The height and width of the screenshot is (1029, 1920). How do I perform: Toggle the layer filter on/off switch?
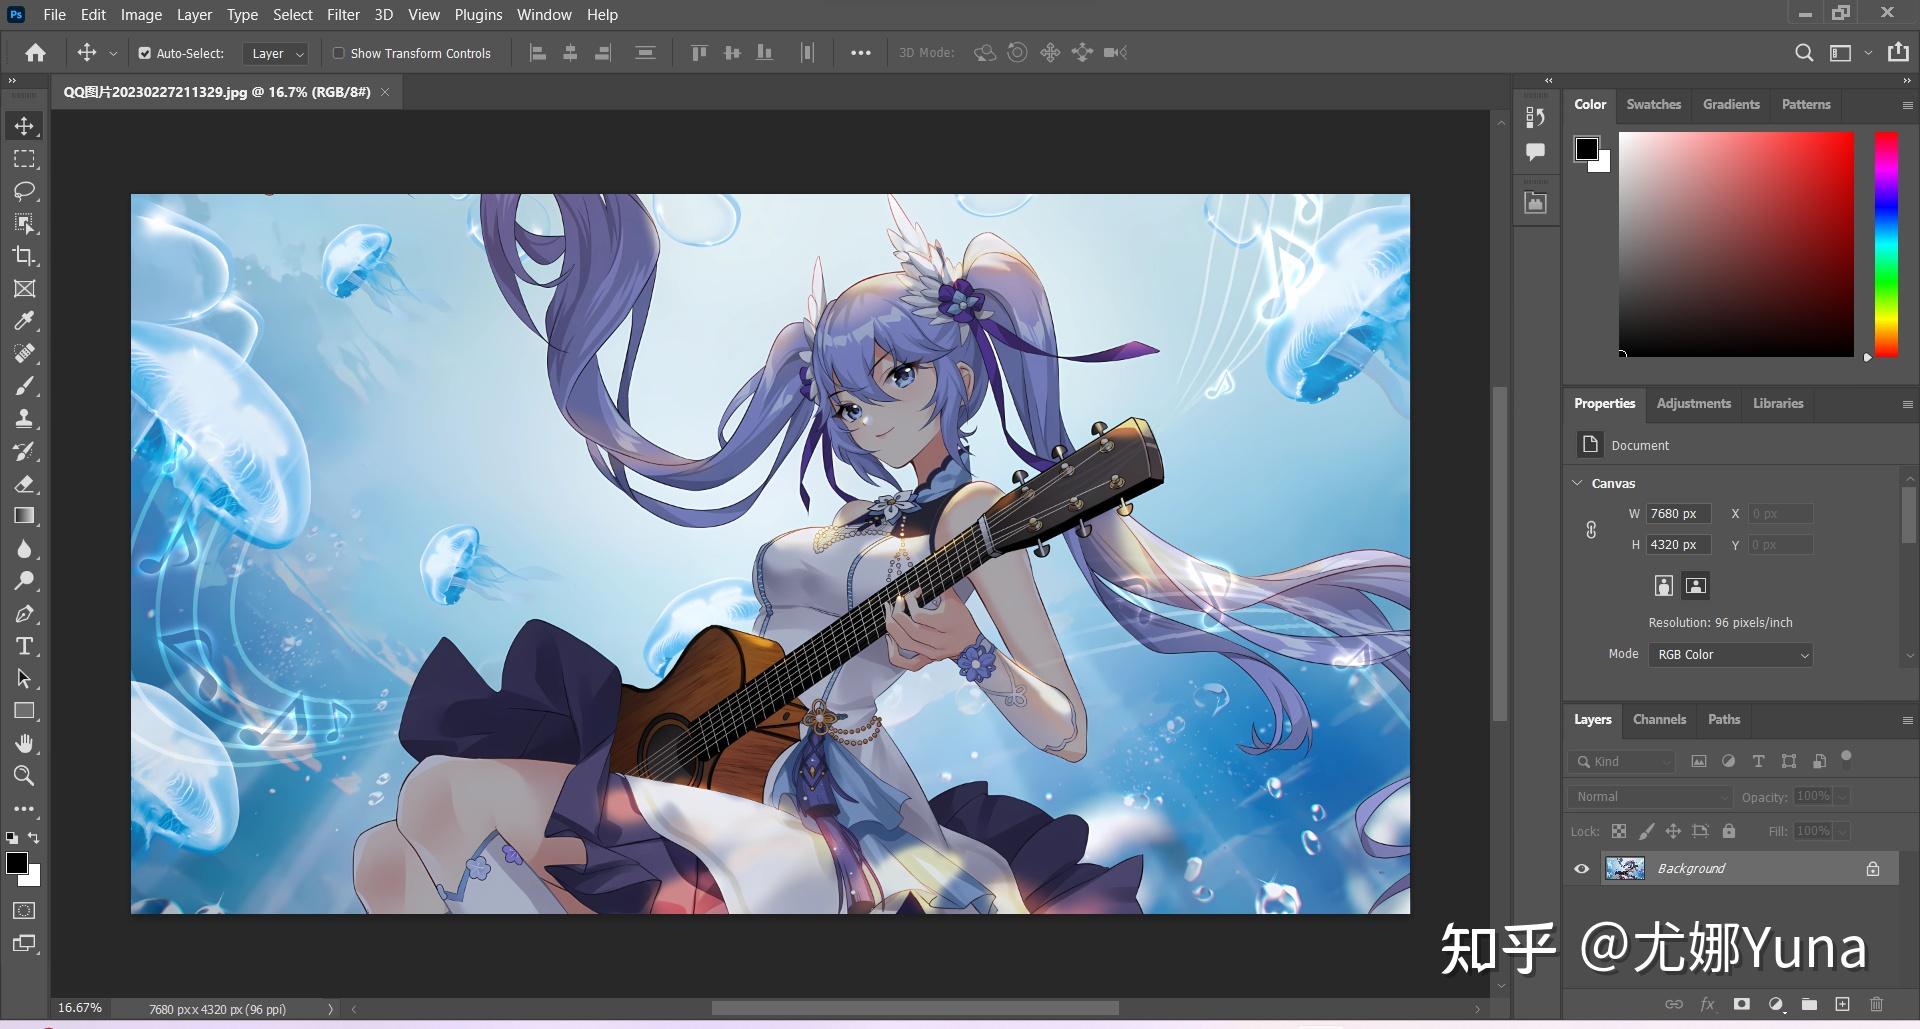1847,758
